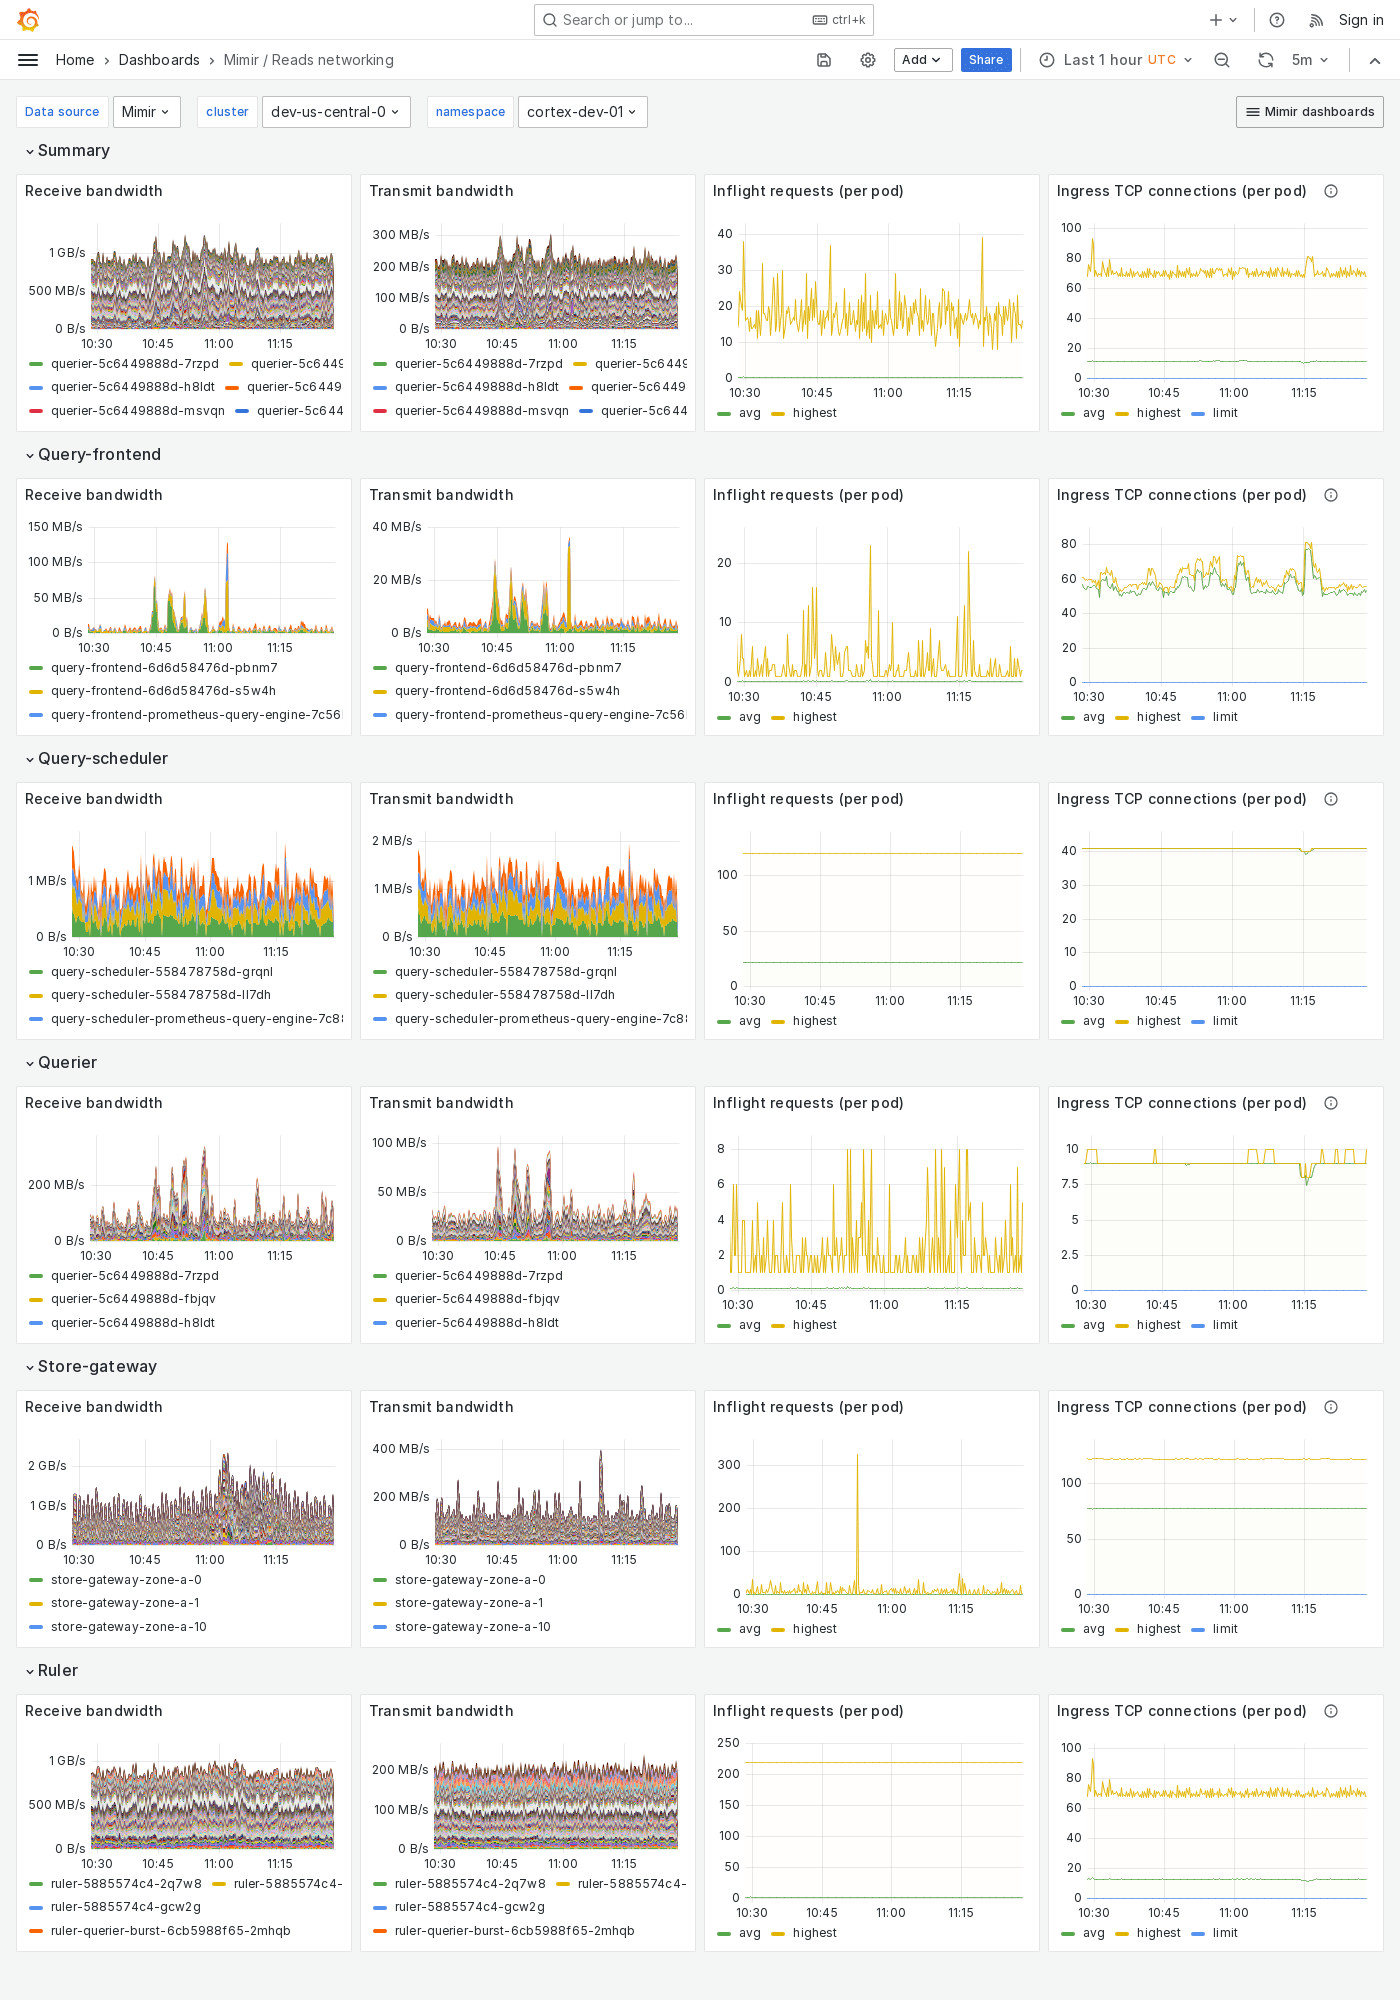Click the plus new-item icon
Viewport: 1400px width, 2000px height.
(x=1216, y=20)
